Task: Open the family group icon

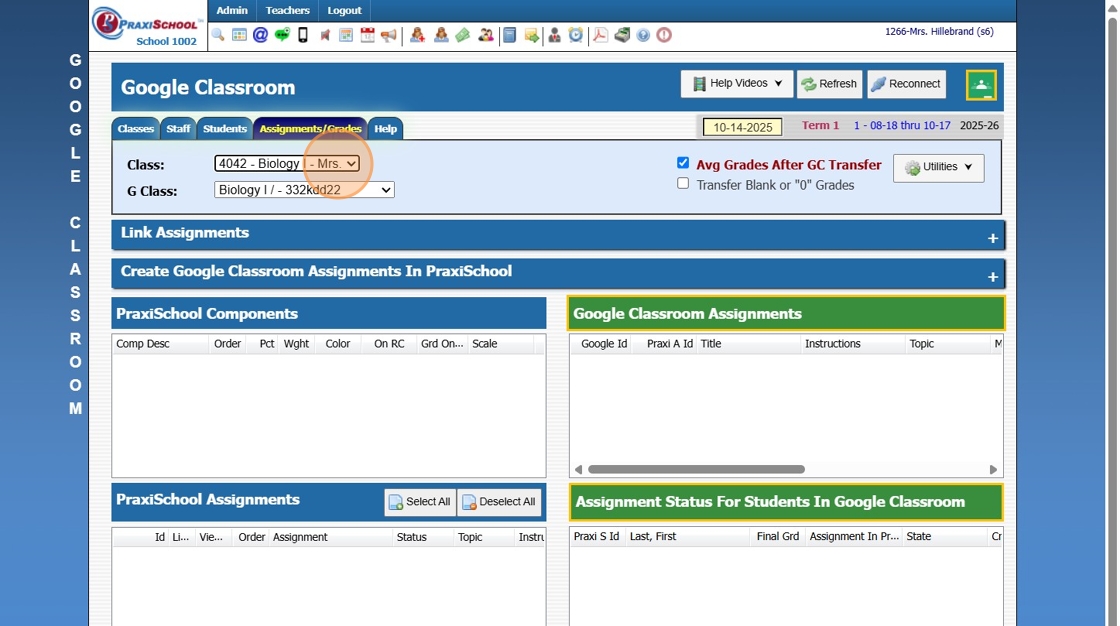Action: (x=486, y=35)
